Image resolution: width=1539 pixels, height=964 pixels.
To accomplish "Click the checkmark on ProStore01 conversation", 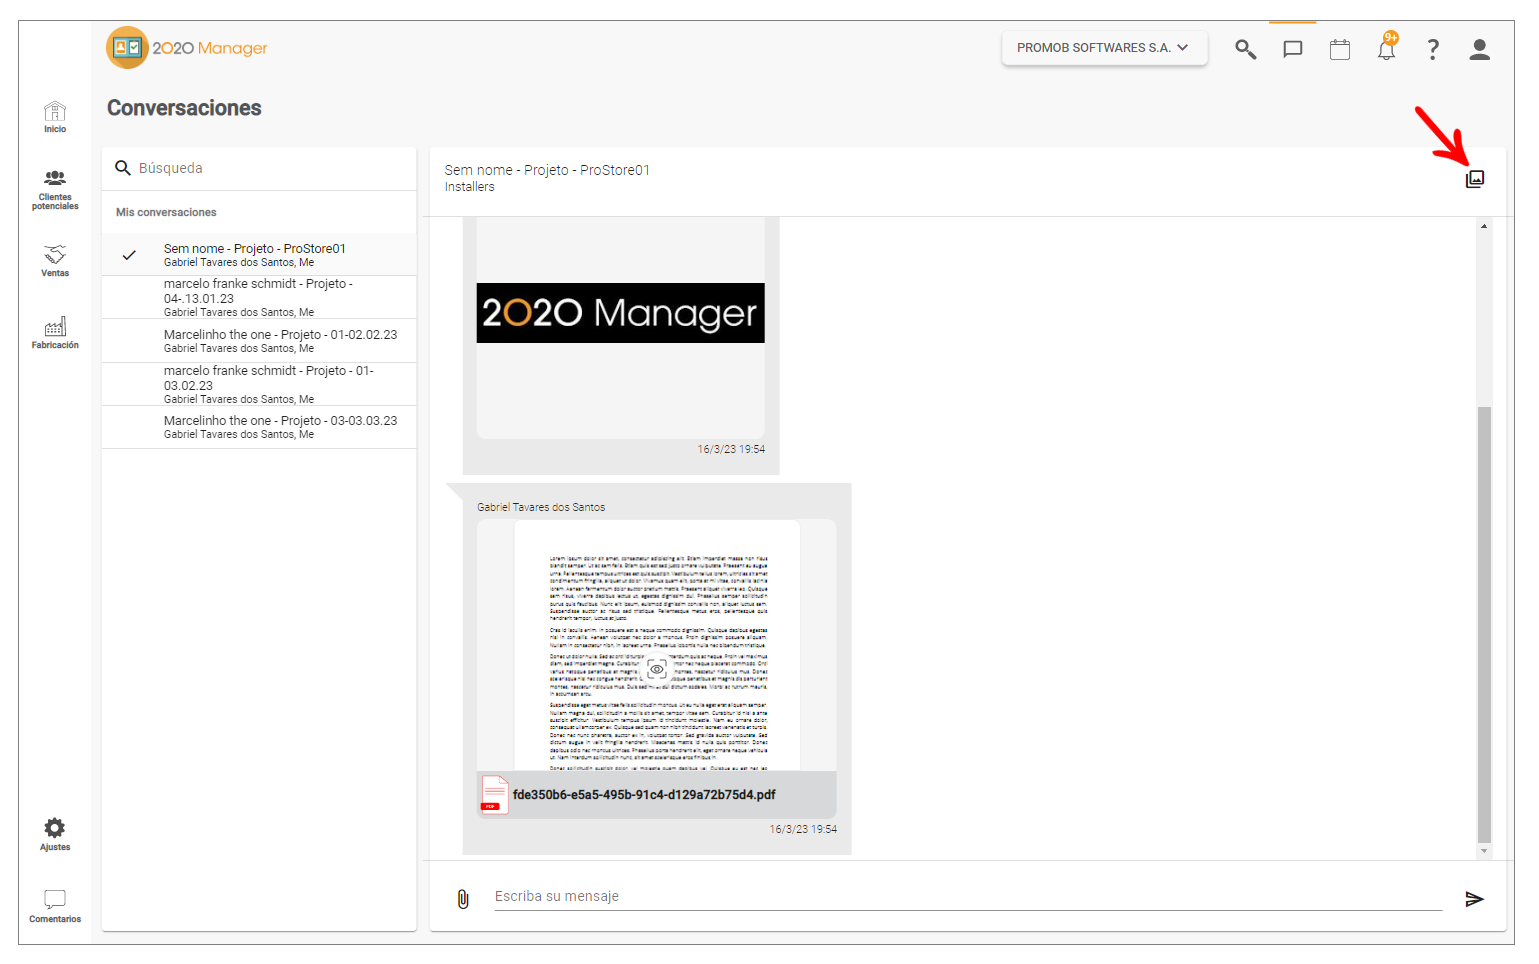I will pos(129,255).
